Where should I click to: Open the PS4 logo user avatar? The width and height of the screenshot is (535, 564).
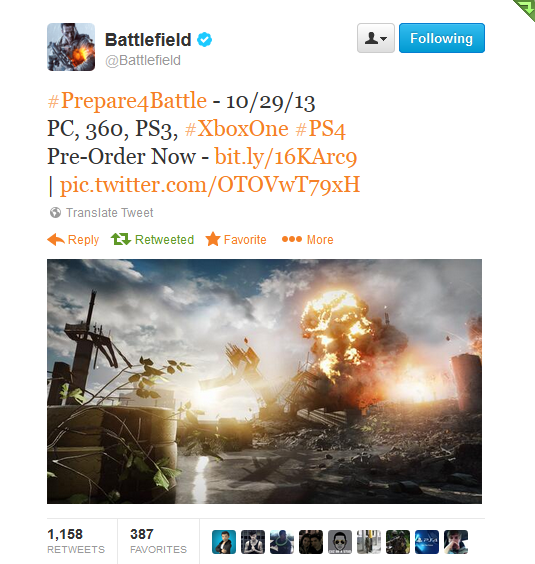click(x=427, y=542)
